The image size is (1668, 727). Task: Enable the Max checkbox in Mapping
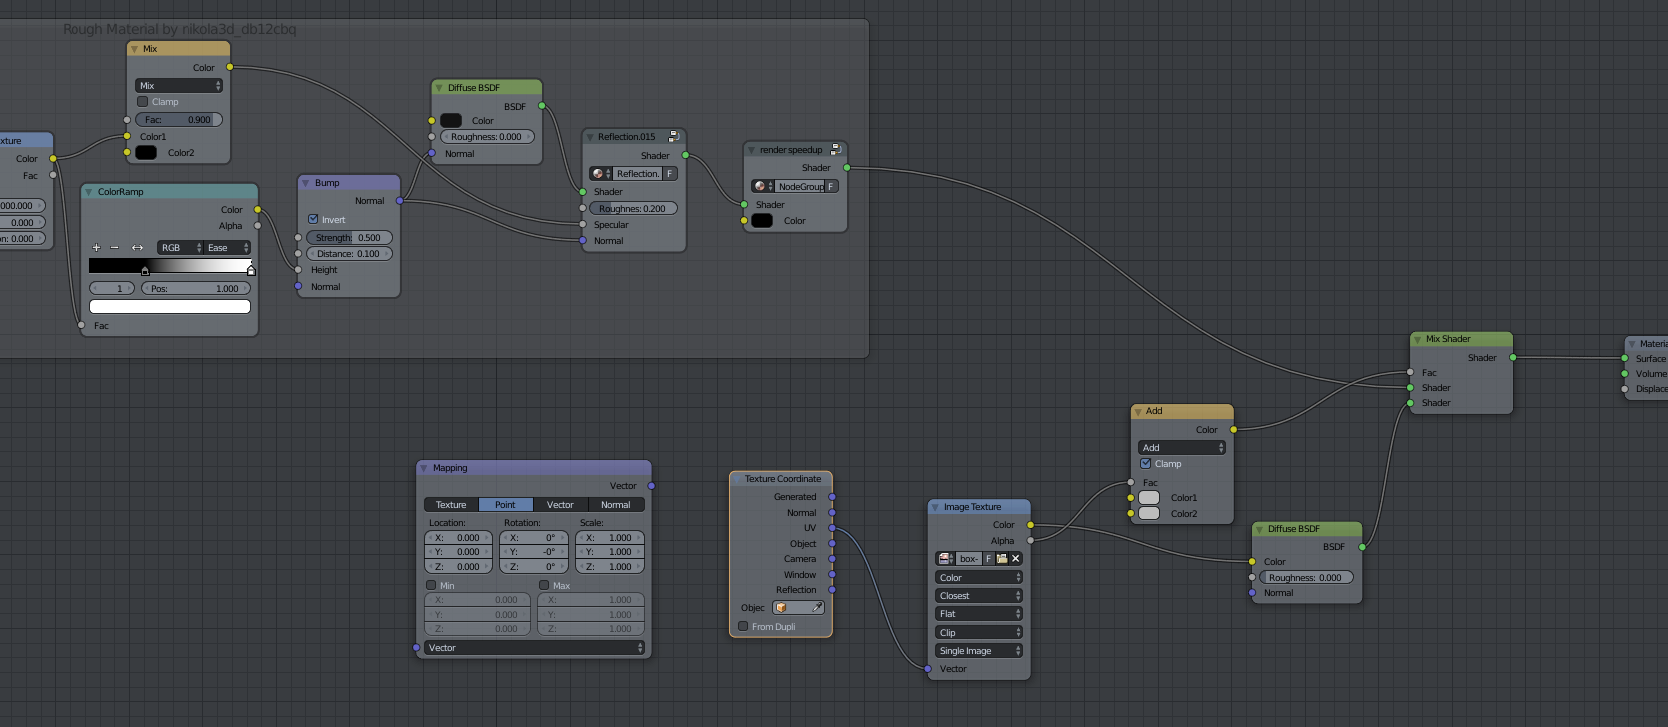coord(544,585)
